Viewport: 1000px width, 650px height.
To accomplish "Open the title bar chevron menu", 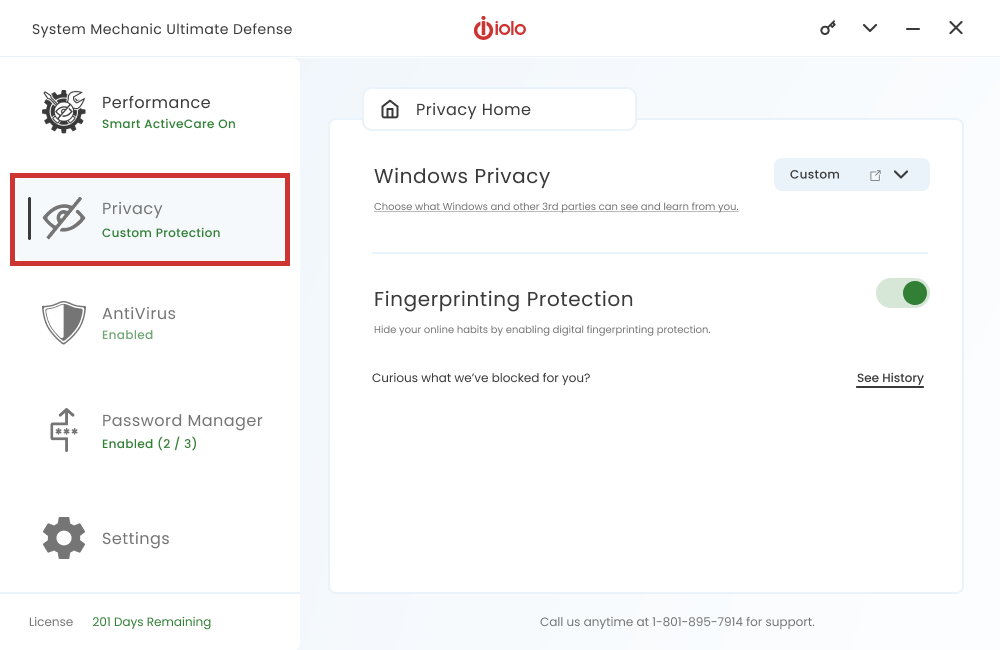I will (870, 28).
